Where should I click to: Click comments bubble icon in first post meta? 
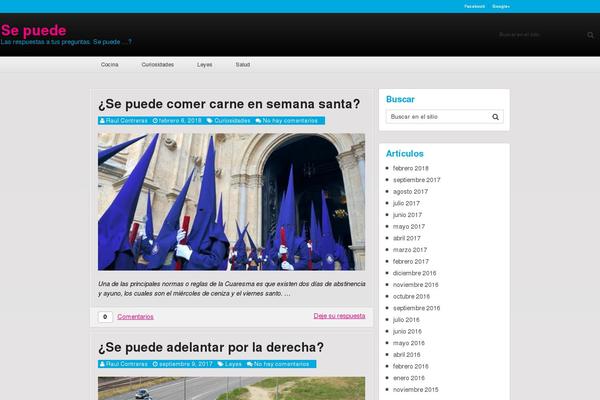(x=258, y=121)
